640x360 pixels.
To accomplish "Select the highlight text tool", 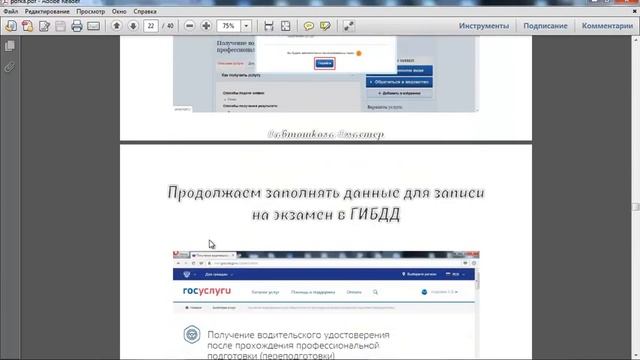I will click(325, 26).
